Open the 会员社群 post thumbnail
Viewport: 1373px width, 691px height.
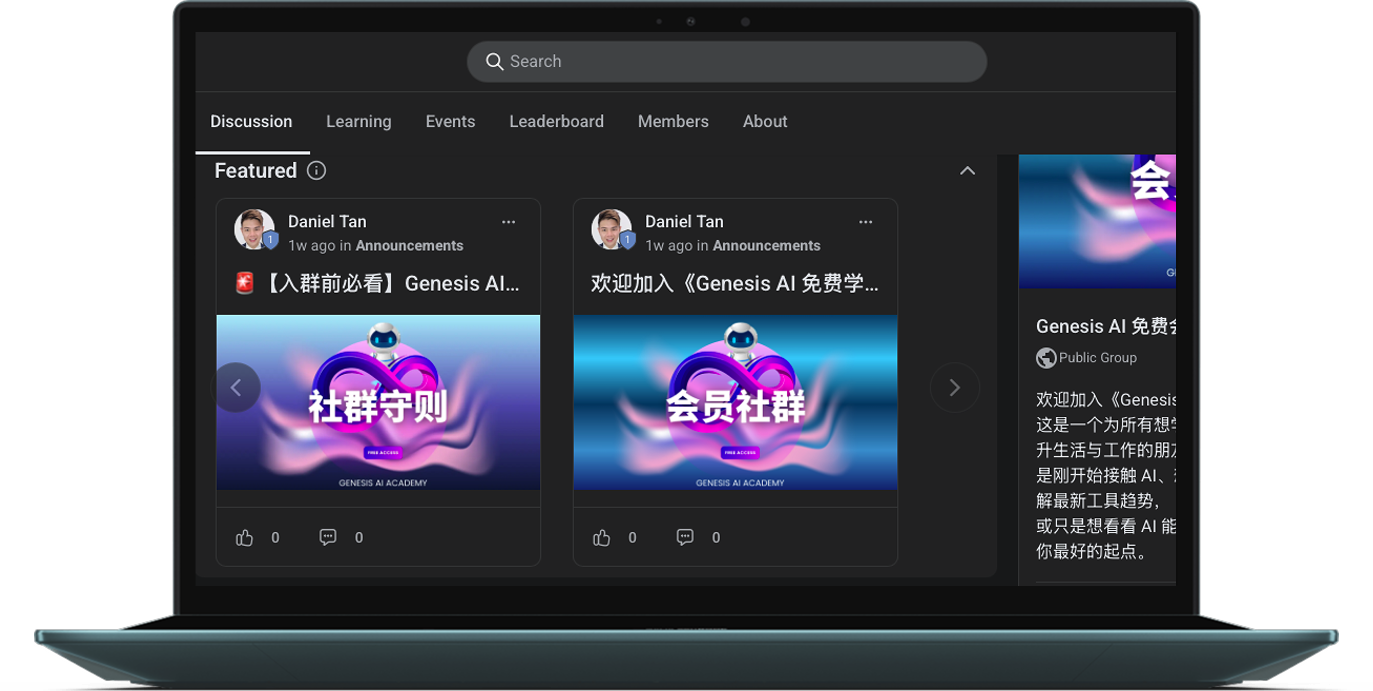pos(735,403)
